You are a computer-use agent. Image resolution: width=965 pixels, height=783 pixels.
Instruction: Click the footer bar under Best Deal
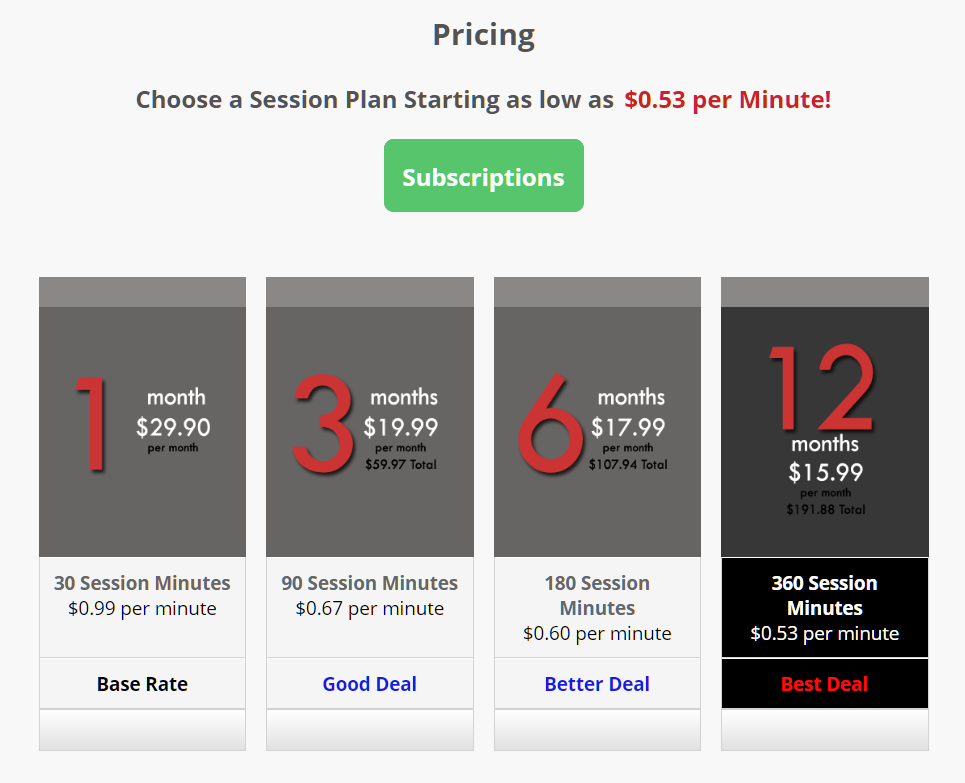point(825,730)
